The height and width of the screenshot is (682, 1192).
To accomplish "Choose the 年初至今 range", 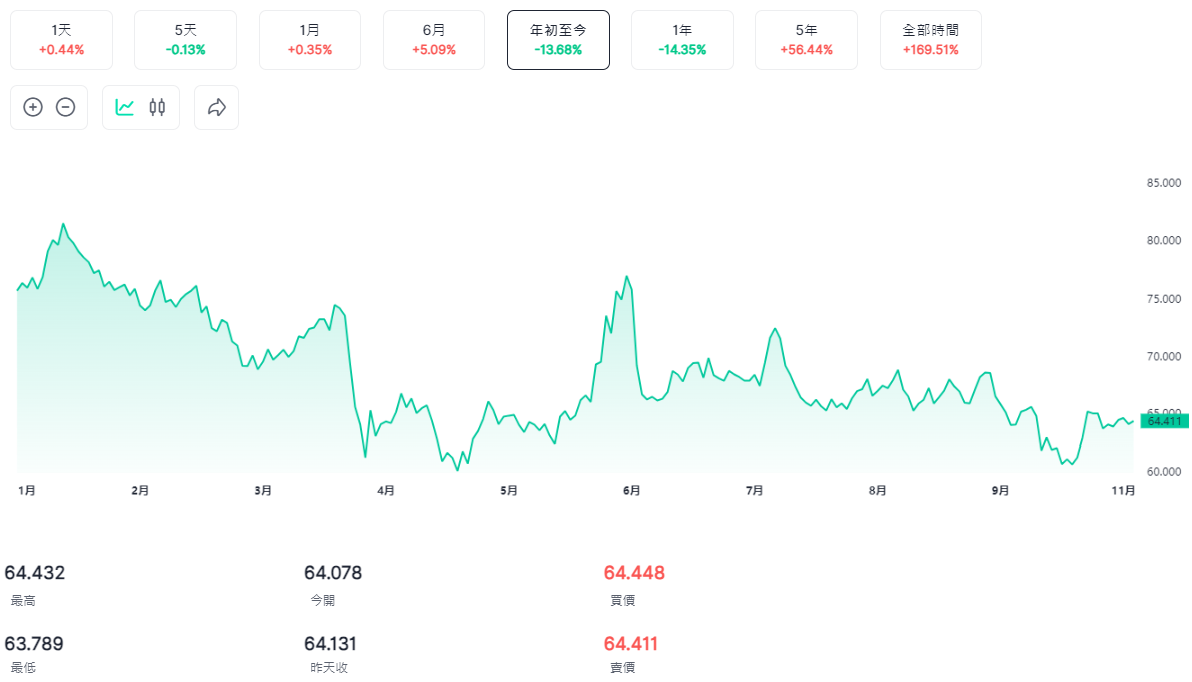I will point(558,40).
